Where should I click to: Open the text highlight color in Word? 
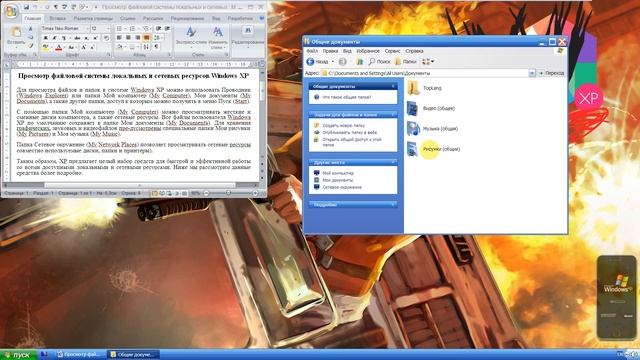pos(45,47)
